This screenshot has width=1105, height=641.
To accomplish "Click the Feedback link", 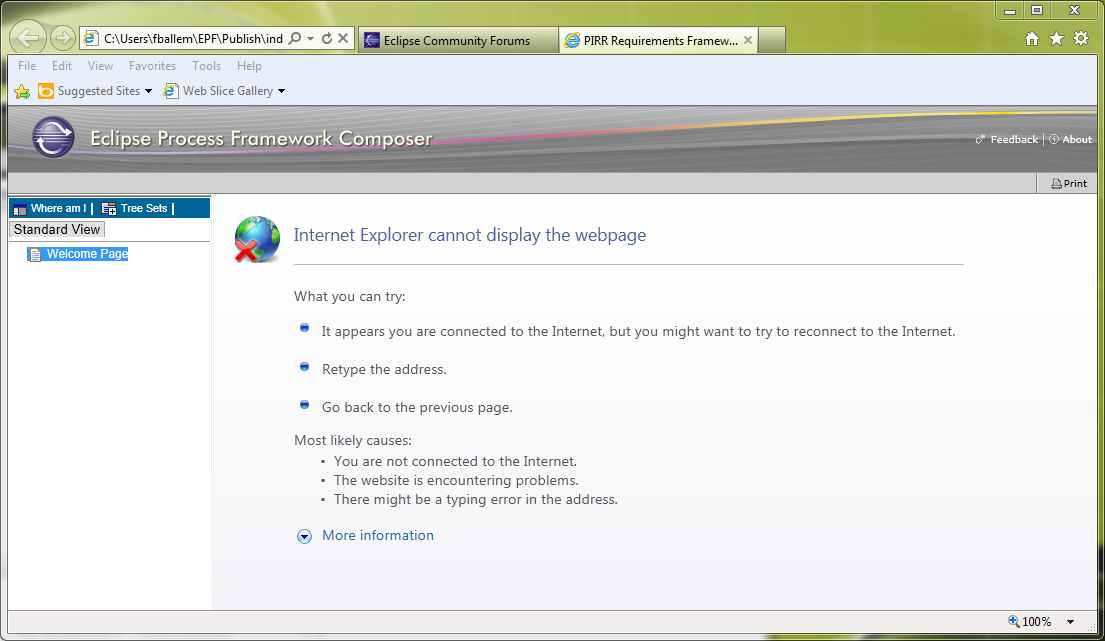I will pyautogui.click(x=1014, y=139).
